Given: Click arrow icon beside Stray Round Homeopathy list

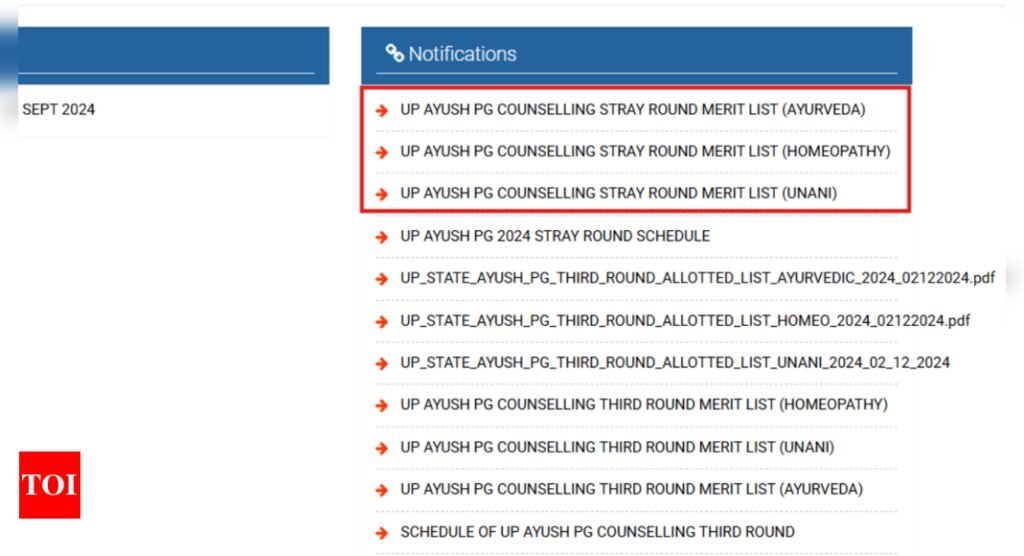Looking at the screenshot, I should [382, 152].
